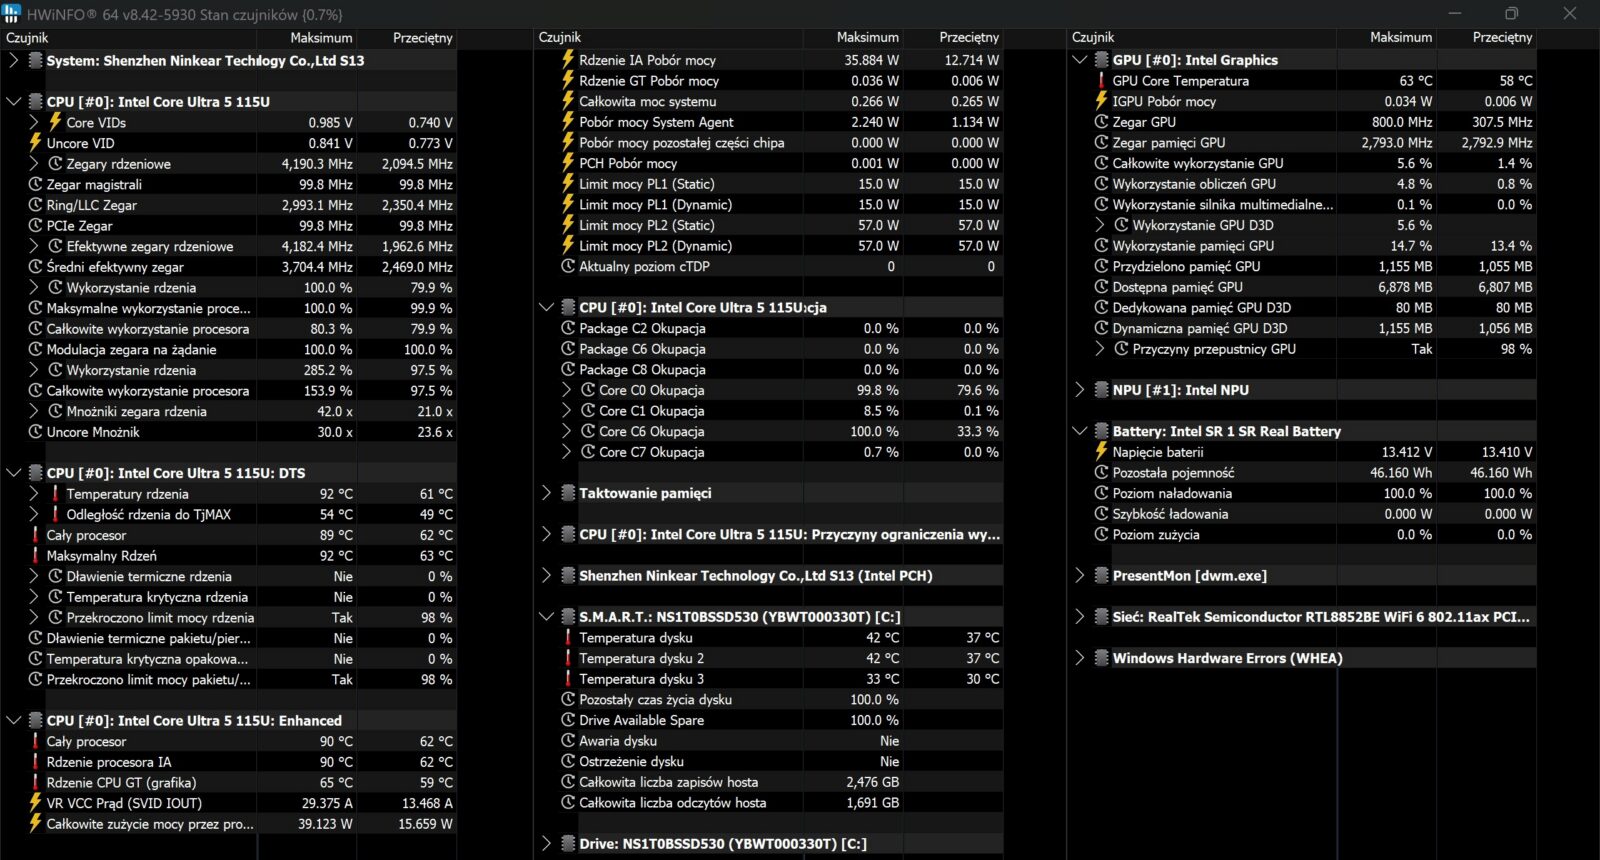Click the thermometer icon beside GPU Core Temperatura
The height and width of the screenshot is (860, 1600).
[x=1101, y=81]
